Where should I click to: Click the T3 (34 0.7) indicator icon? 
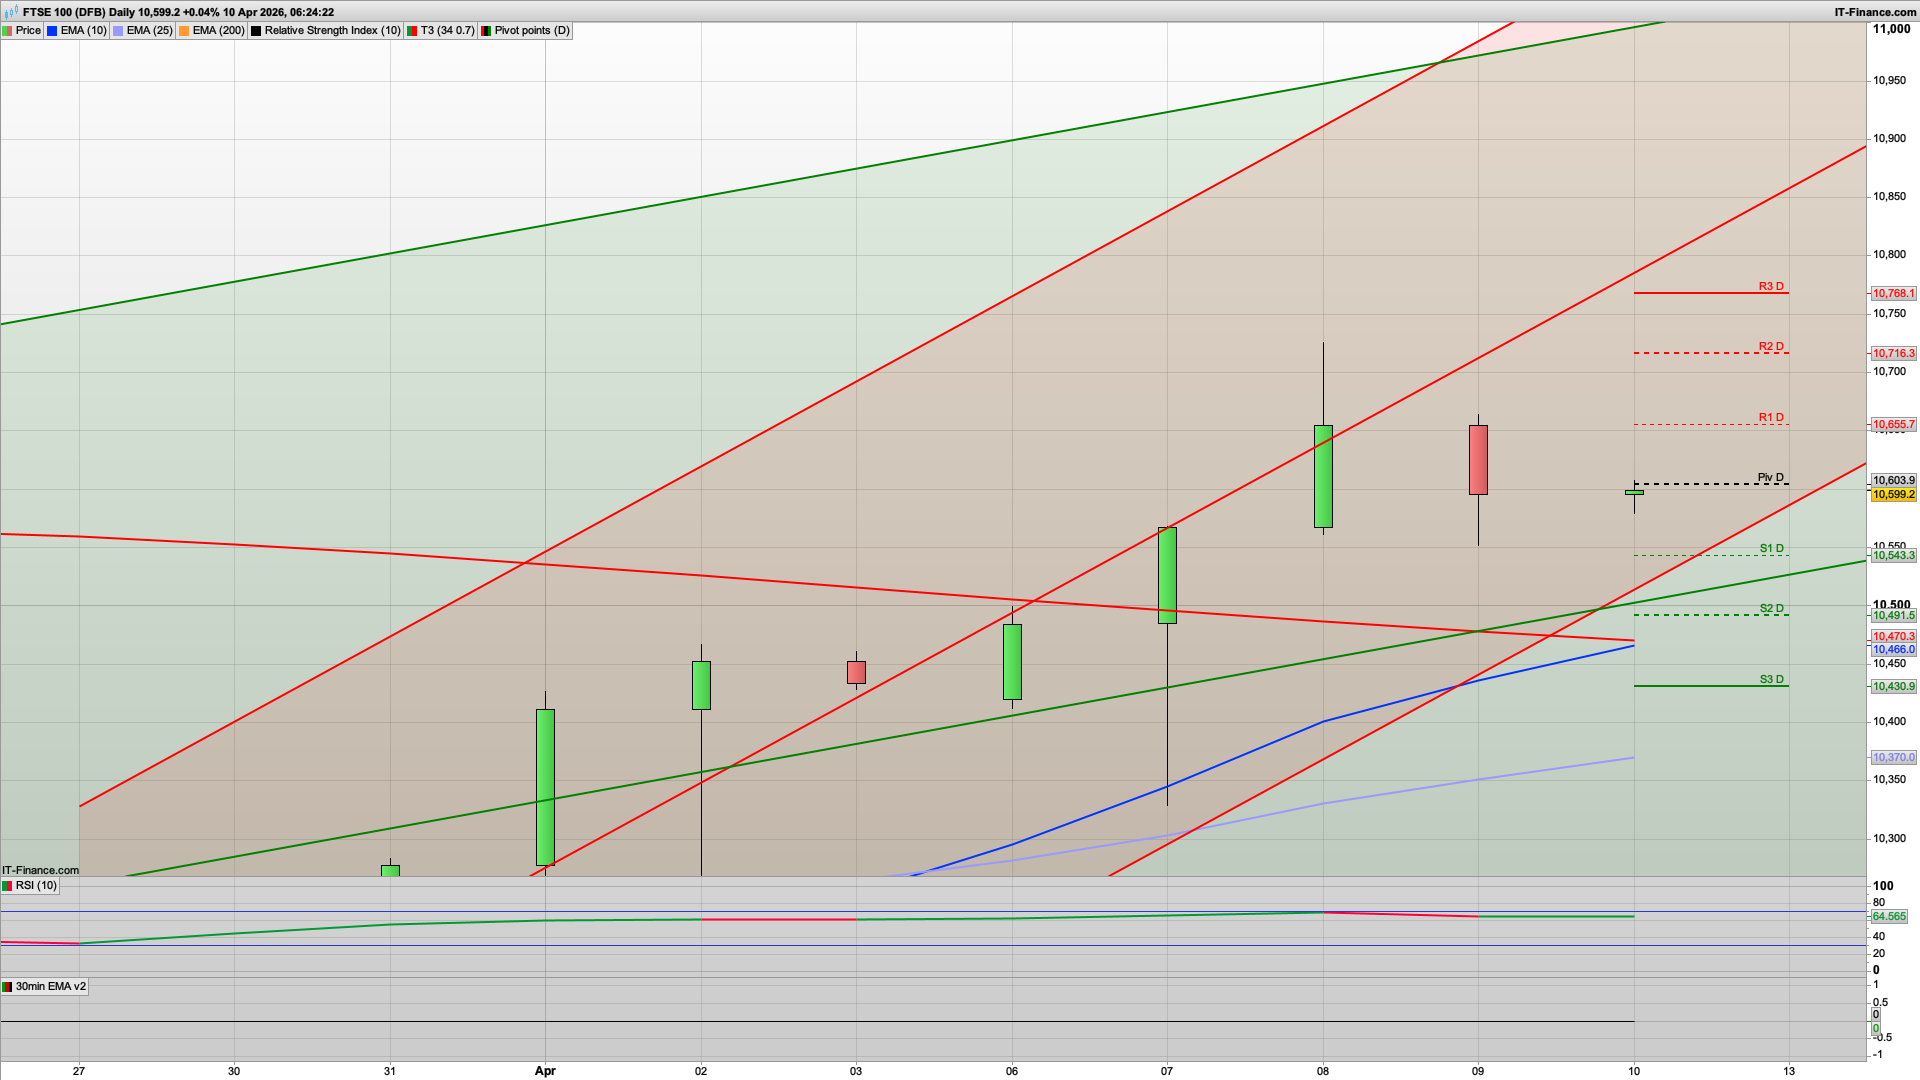412,30
